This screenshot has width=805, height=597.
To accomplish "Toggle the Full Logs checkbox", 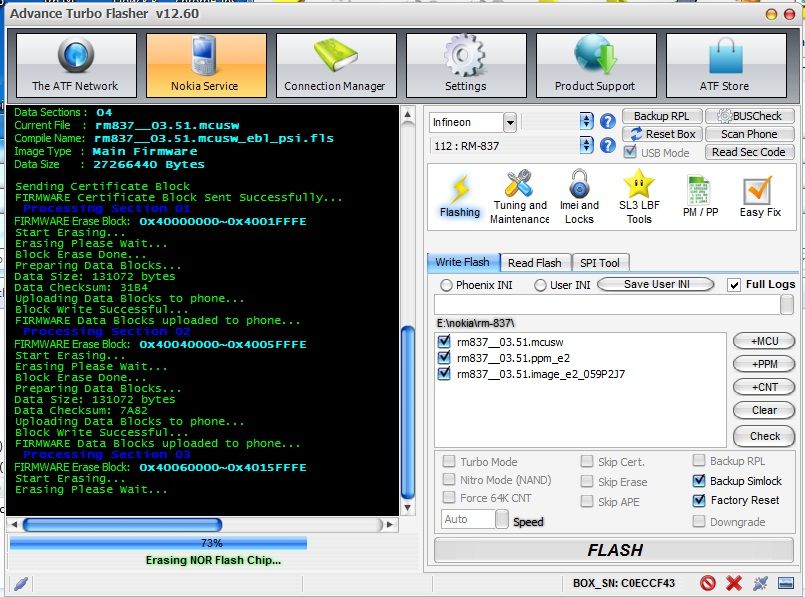I will click(735, 285).
